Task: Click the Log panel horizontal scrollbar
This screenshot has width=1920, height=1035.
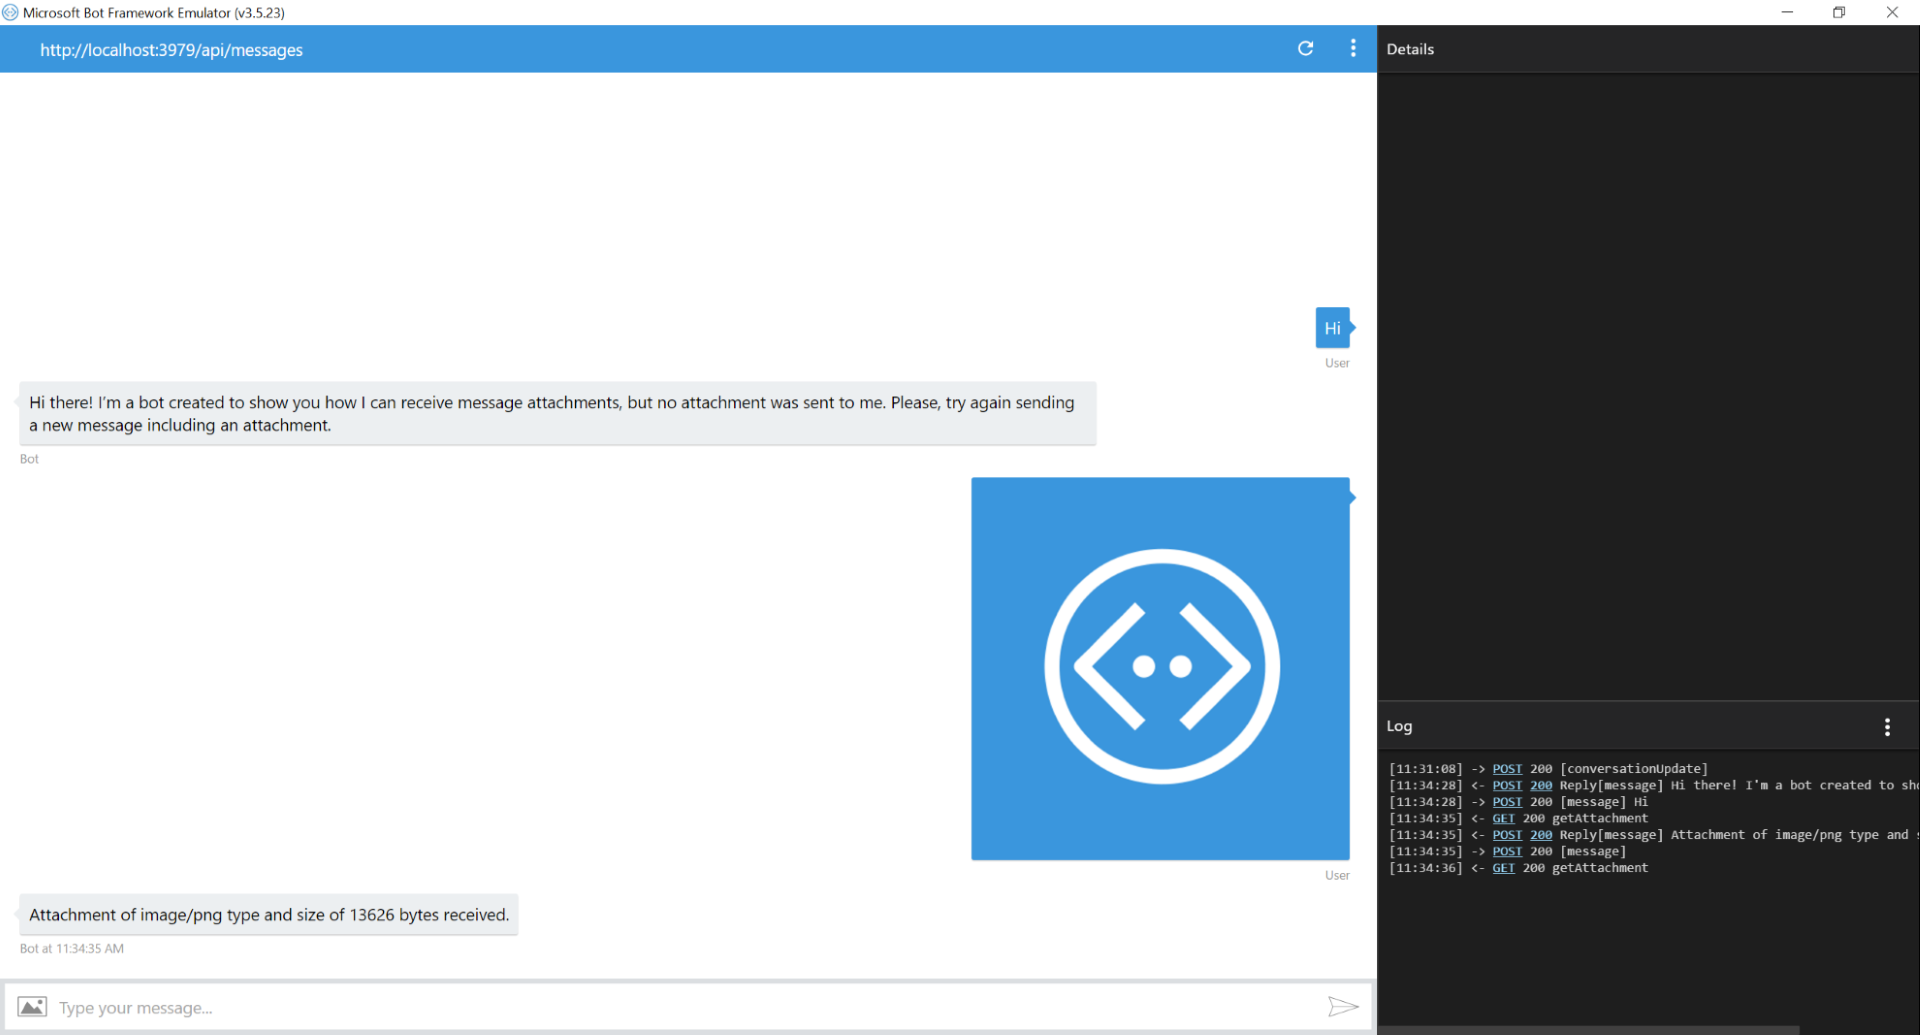Action: (1590, 1030)
